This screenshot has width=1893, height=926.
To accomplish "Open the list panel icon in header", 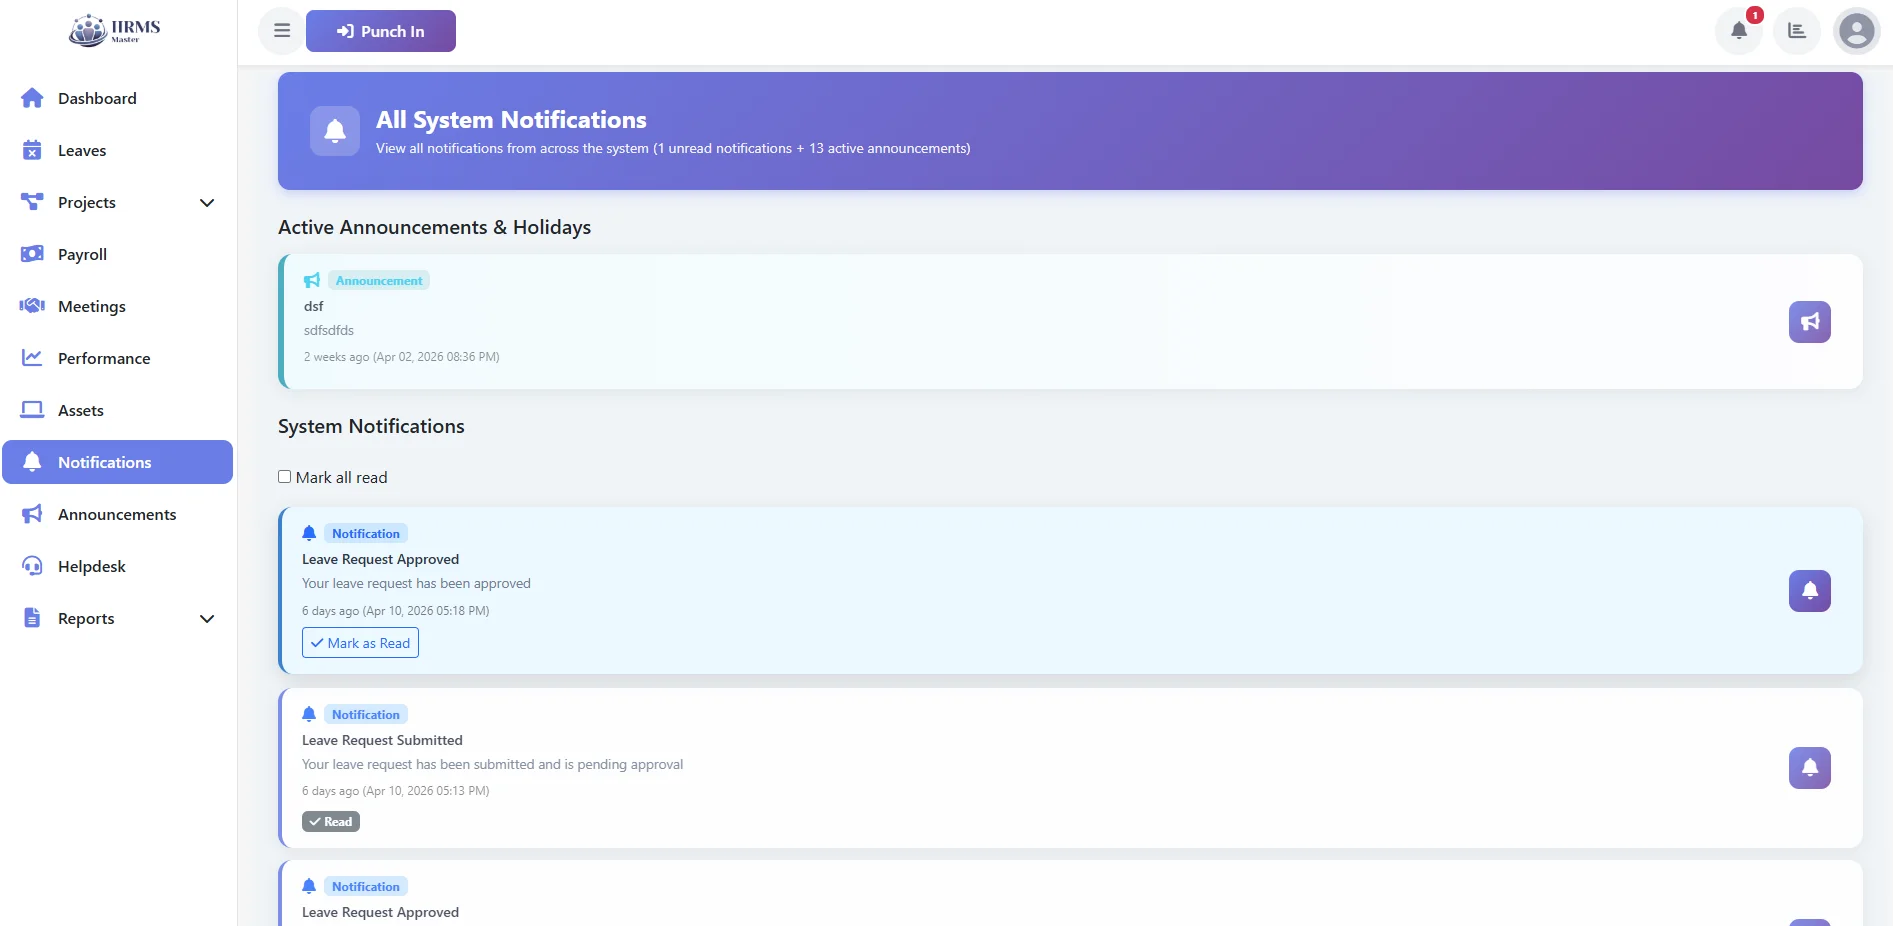I will point(1797,31).
